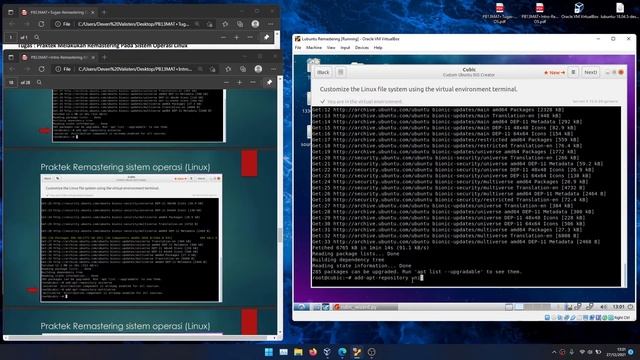Click the Back button in Cubic
This screenshot has width=640, height=360.
point(323,72)
